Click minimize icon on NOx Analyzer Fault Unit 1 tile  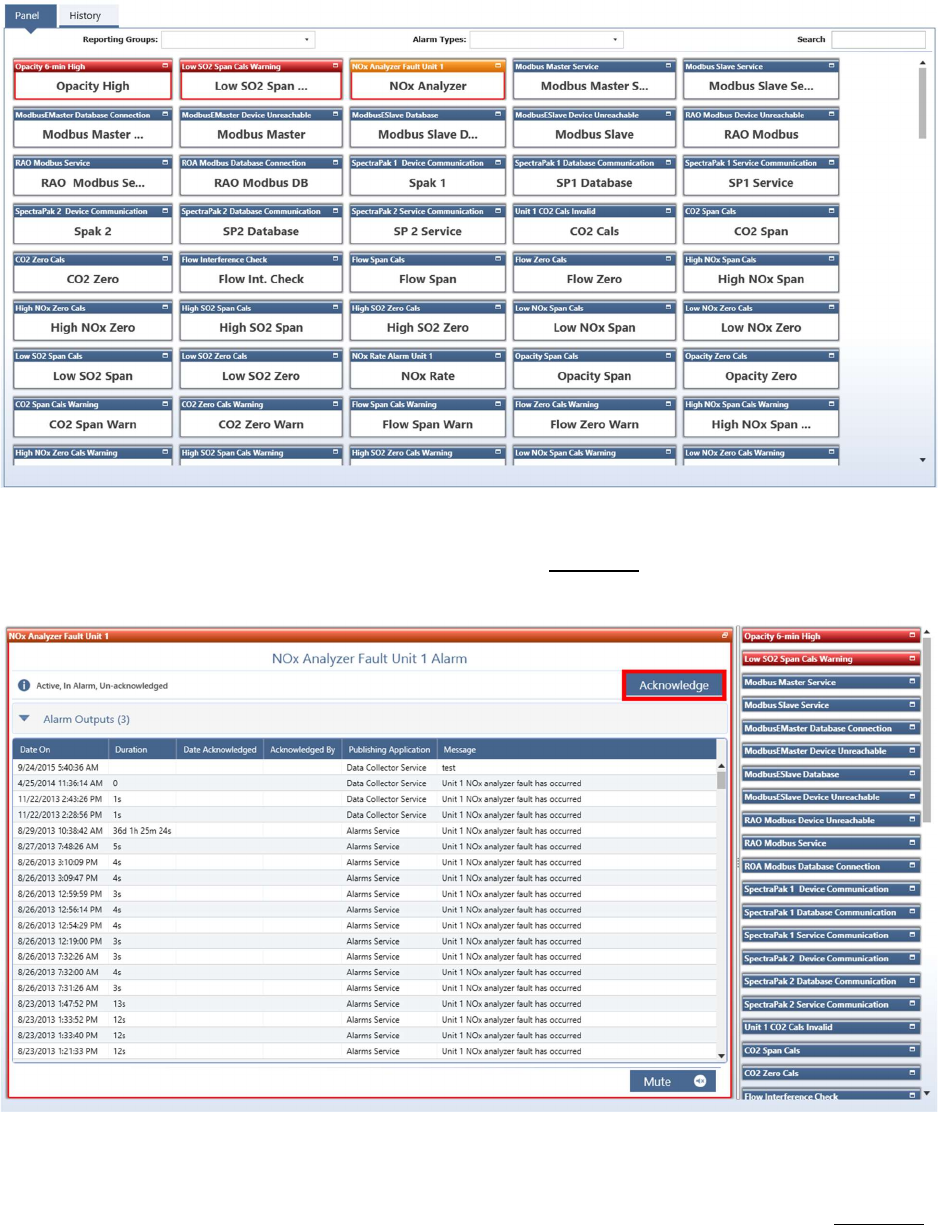(x=499, y=67)
